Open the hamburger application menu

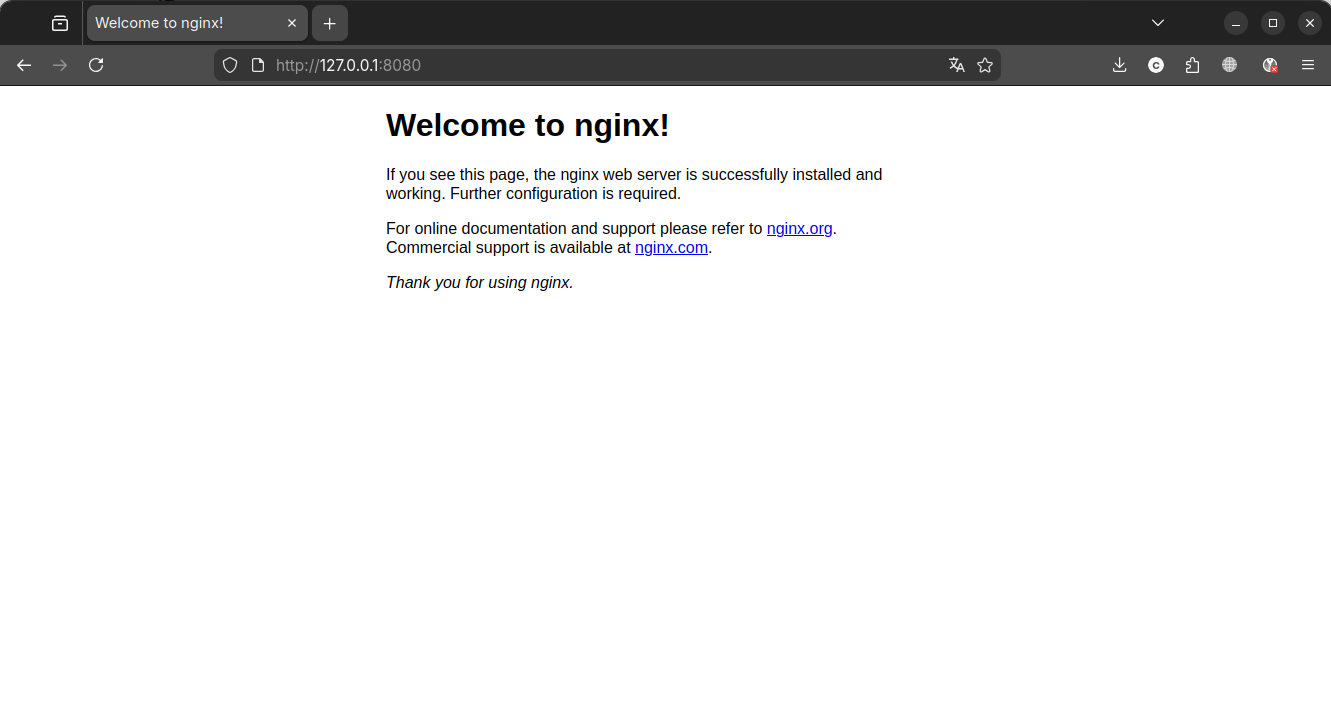[1307, 65]
